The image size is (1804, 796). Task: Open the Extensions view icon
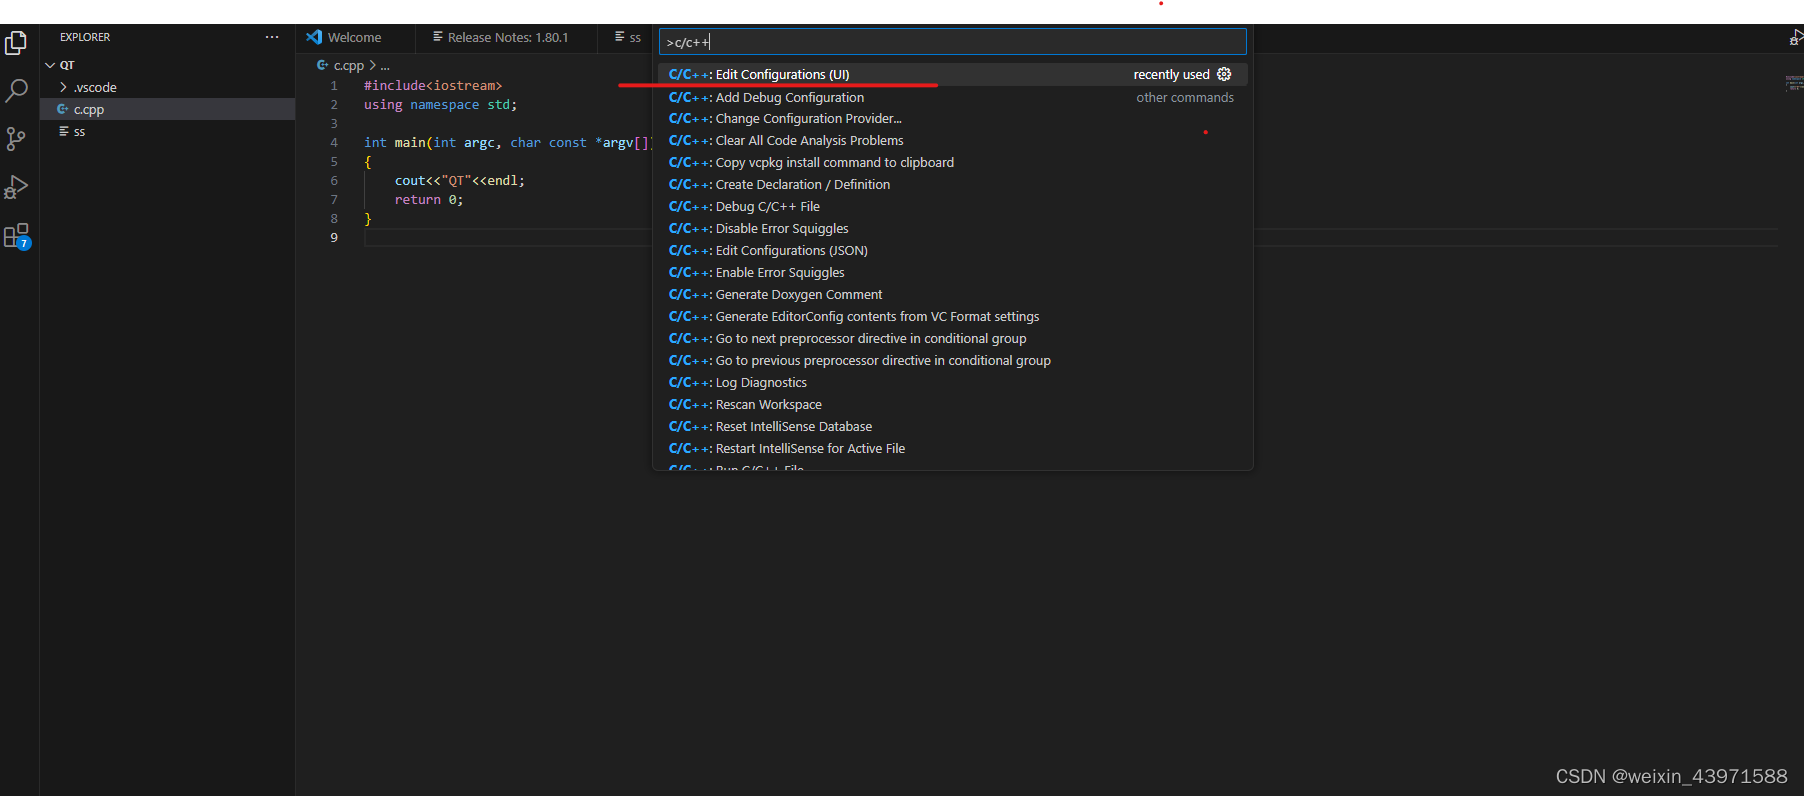click(x=16, y=236)
